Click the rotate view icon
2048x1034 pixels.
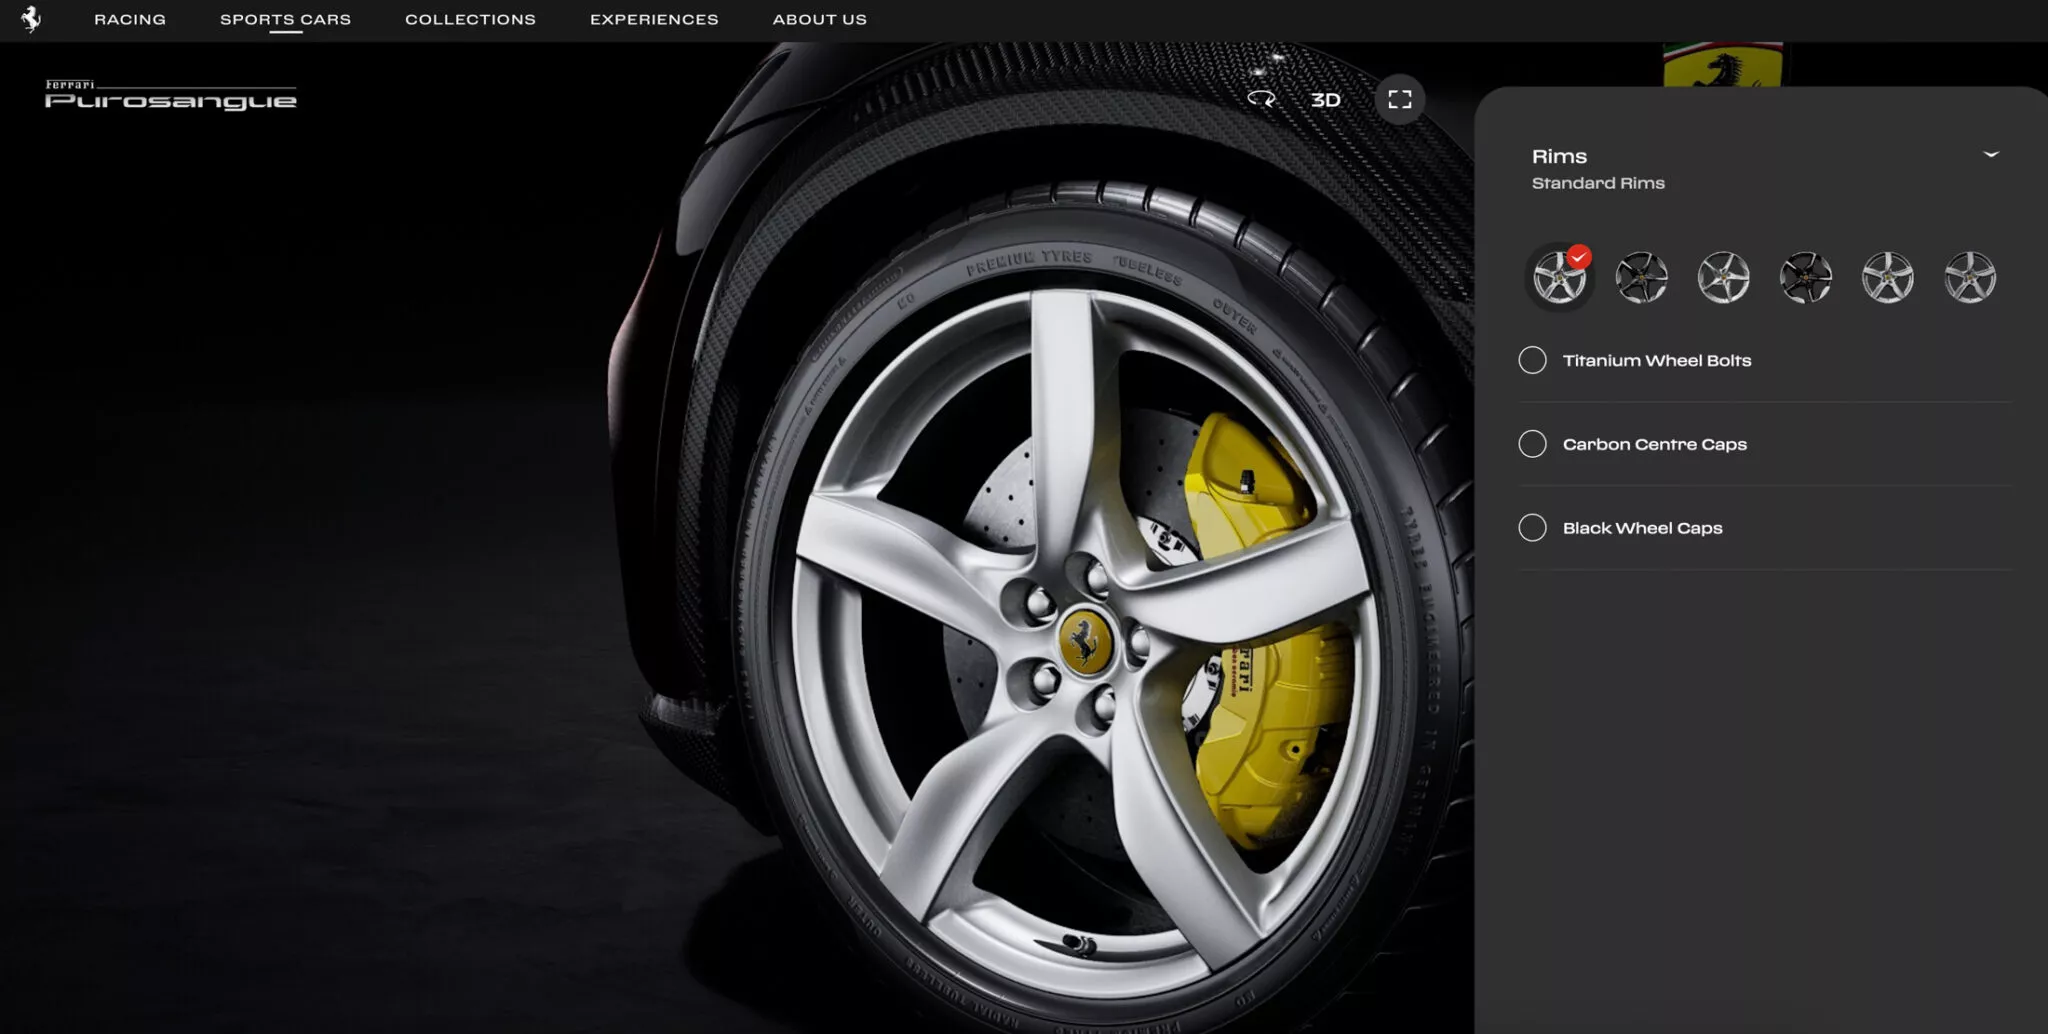click(1260, 99)
